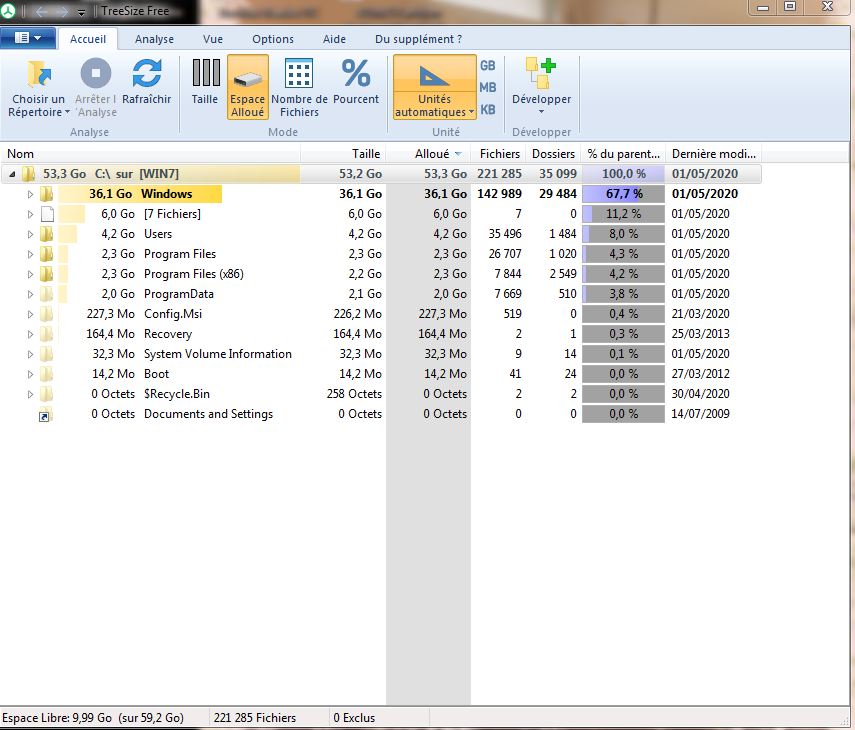This screenshot has width=855, height=730.
Task: Expand the [7 Fichiers] node
Action: coord(31,214)
